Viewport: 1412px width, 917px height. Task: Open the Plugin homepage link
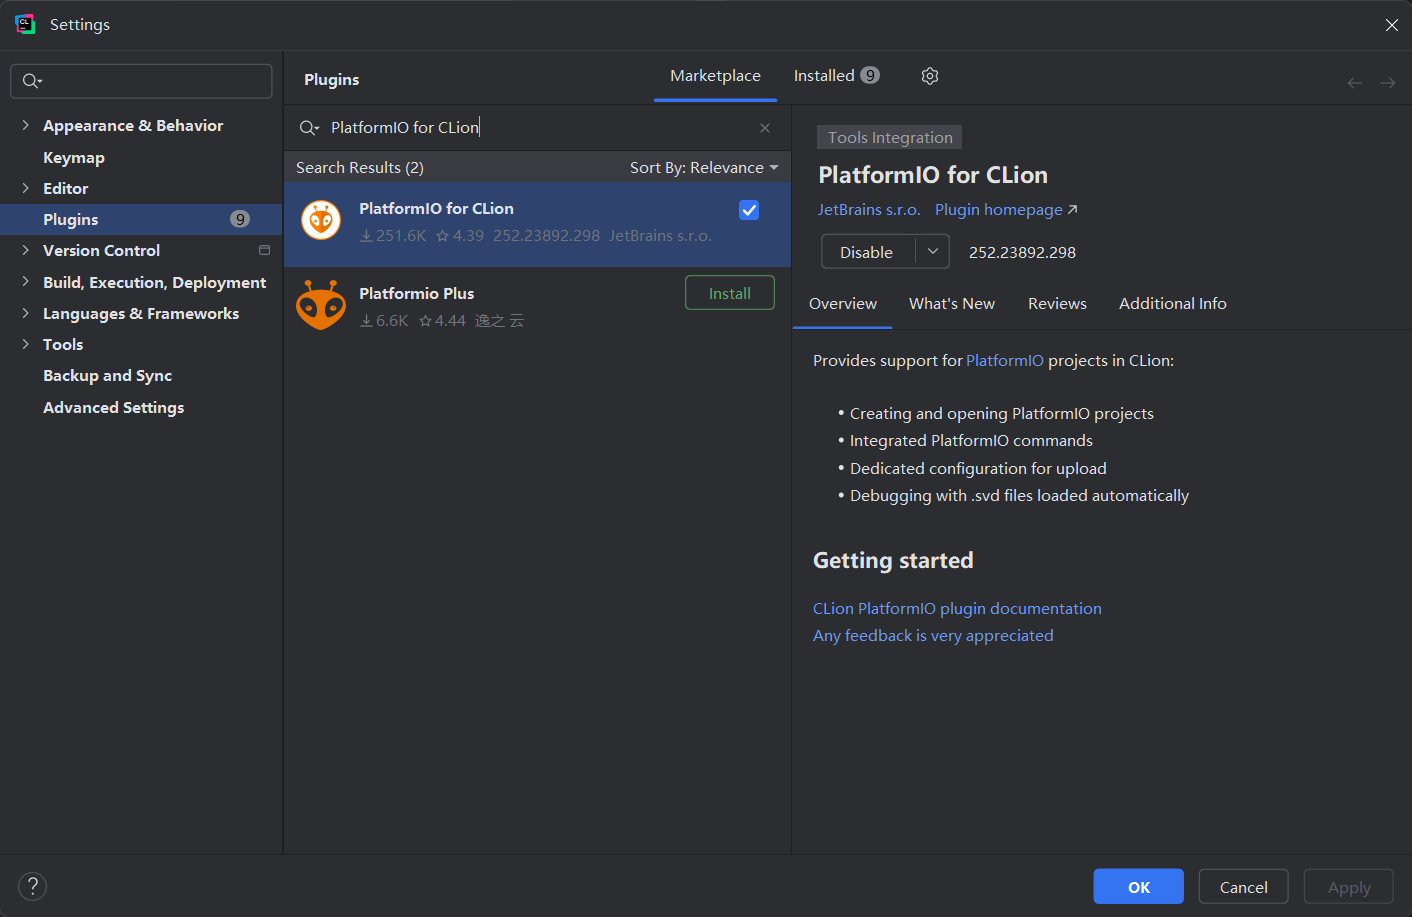tap(1006, 210)
